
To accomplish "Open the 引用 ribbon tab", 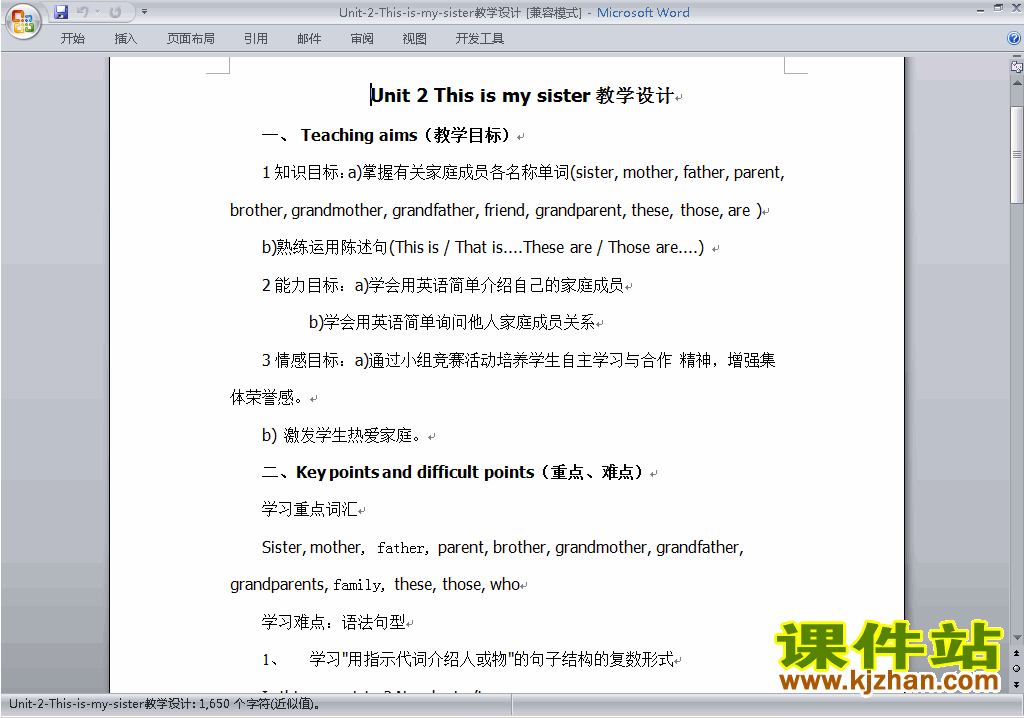I will point(255,39).
